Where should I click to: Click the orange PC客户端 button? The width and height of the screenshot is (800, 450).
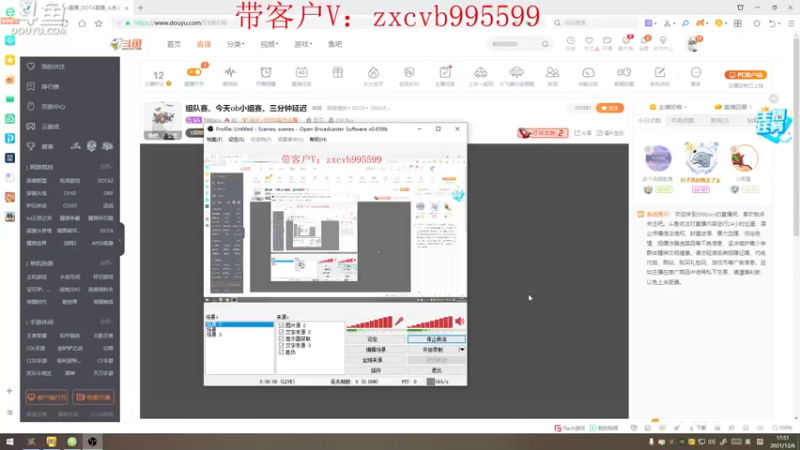point(745,74)
